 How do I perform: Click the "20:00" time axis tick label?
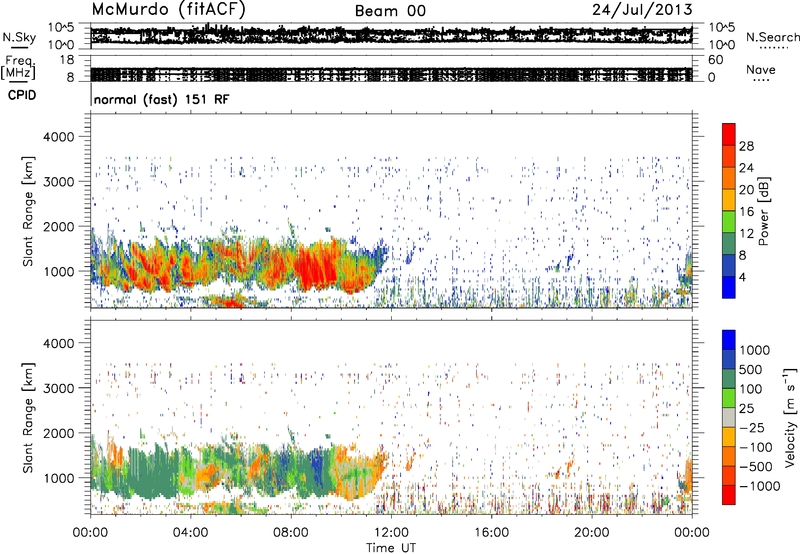tap(592, 533)
